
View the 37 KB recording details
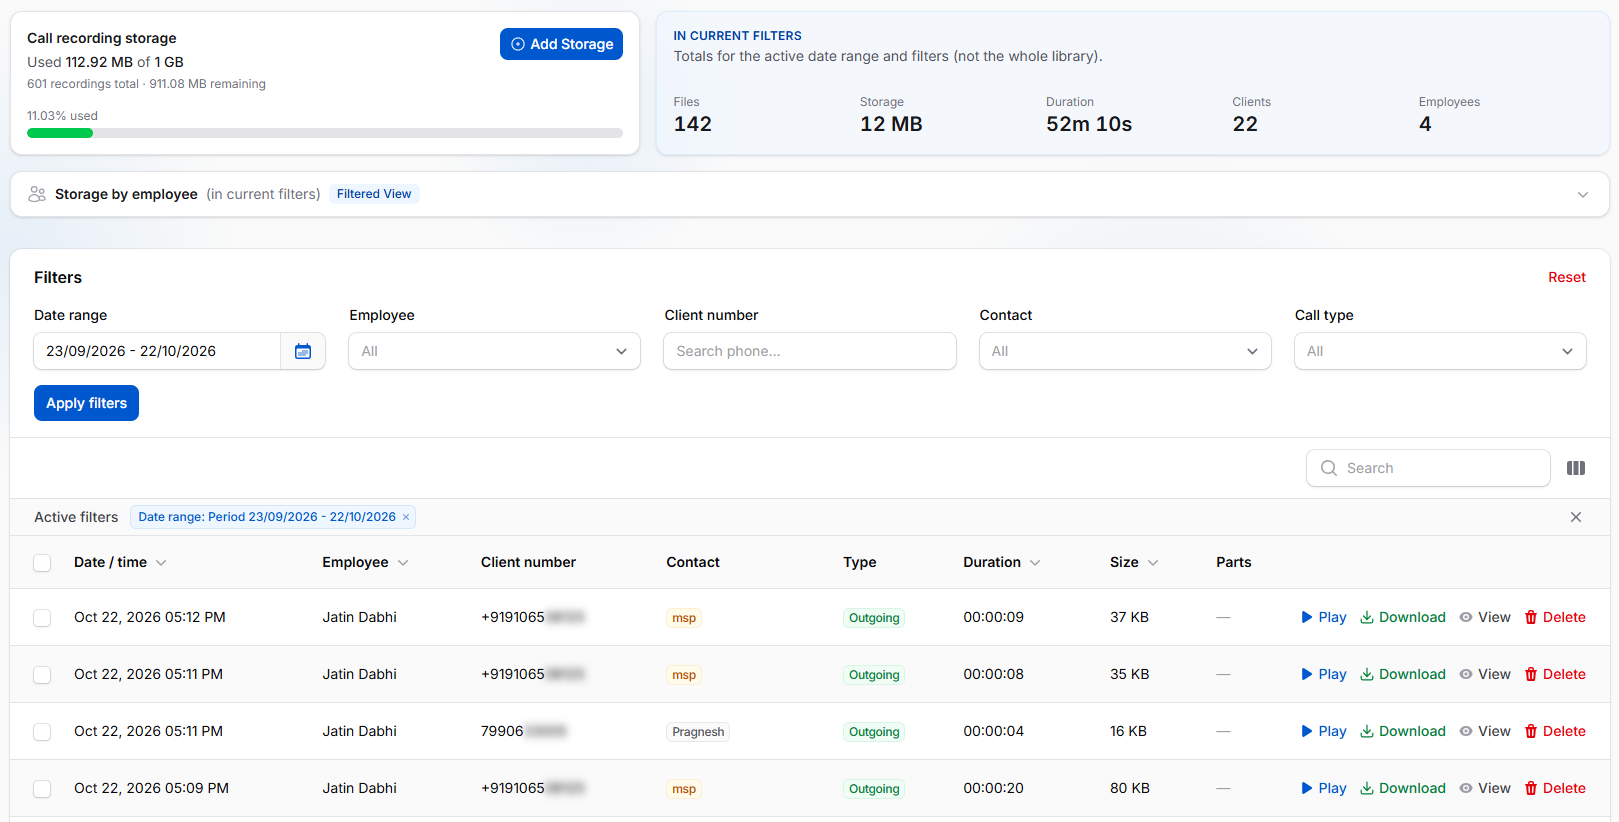coord(1485,617)
